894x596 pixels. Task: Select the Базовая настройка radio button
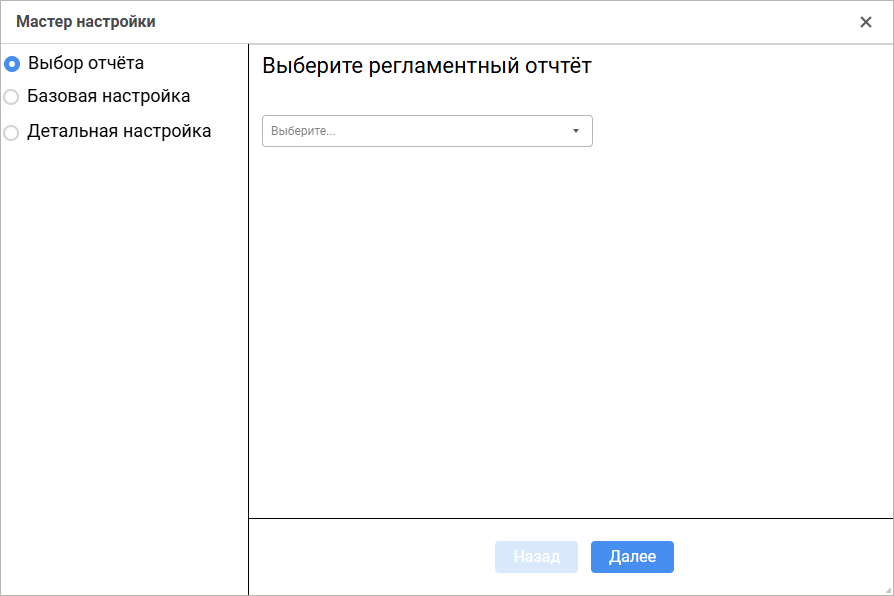click(12, 98)
